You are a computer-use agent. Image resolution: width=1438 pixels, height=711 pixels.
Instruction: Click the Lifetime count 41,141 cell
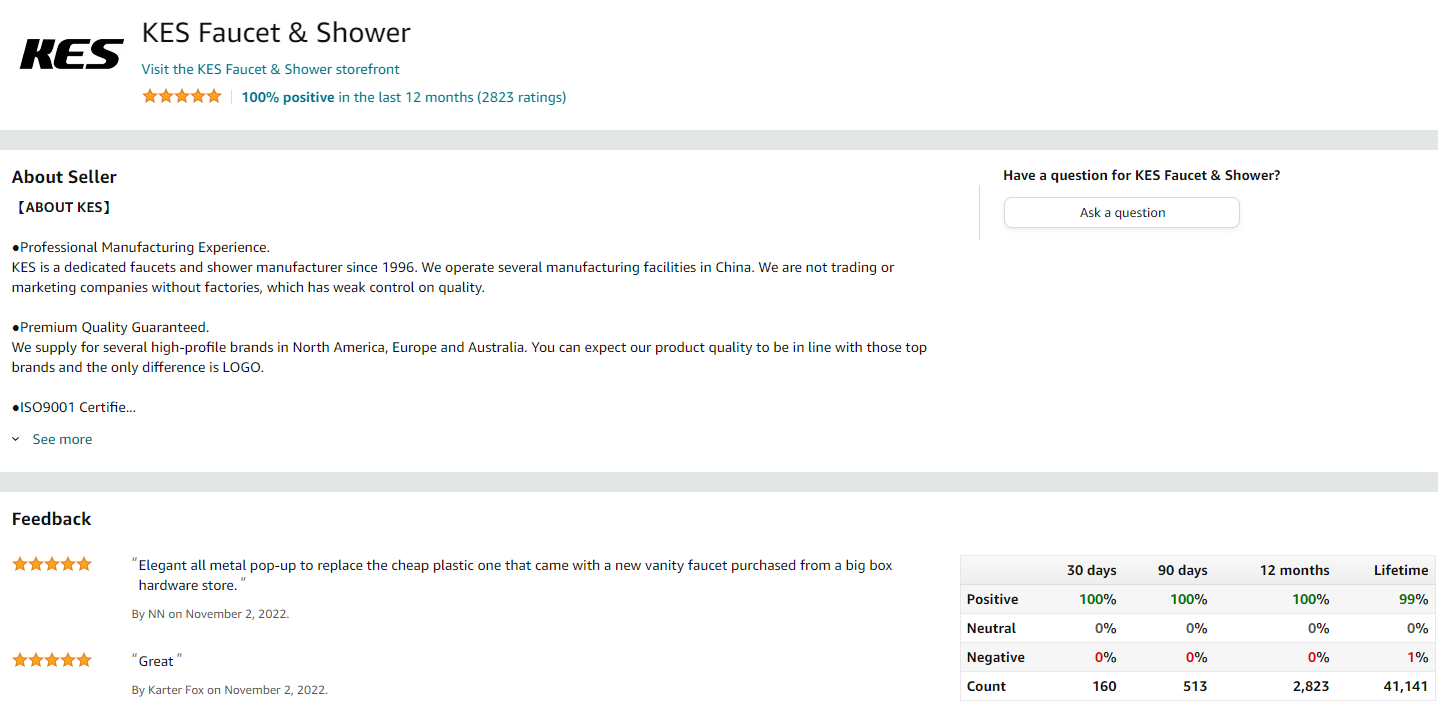point(1404,686)
